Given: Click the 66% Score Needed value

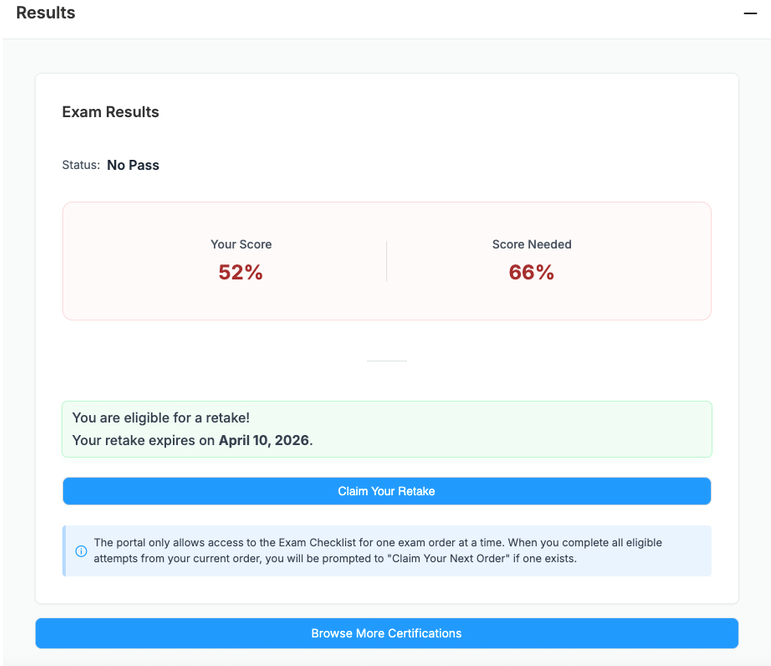Looking at the screenshot, I should point(531,272).
